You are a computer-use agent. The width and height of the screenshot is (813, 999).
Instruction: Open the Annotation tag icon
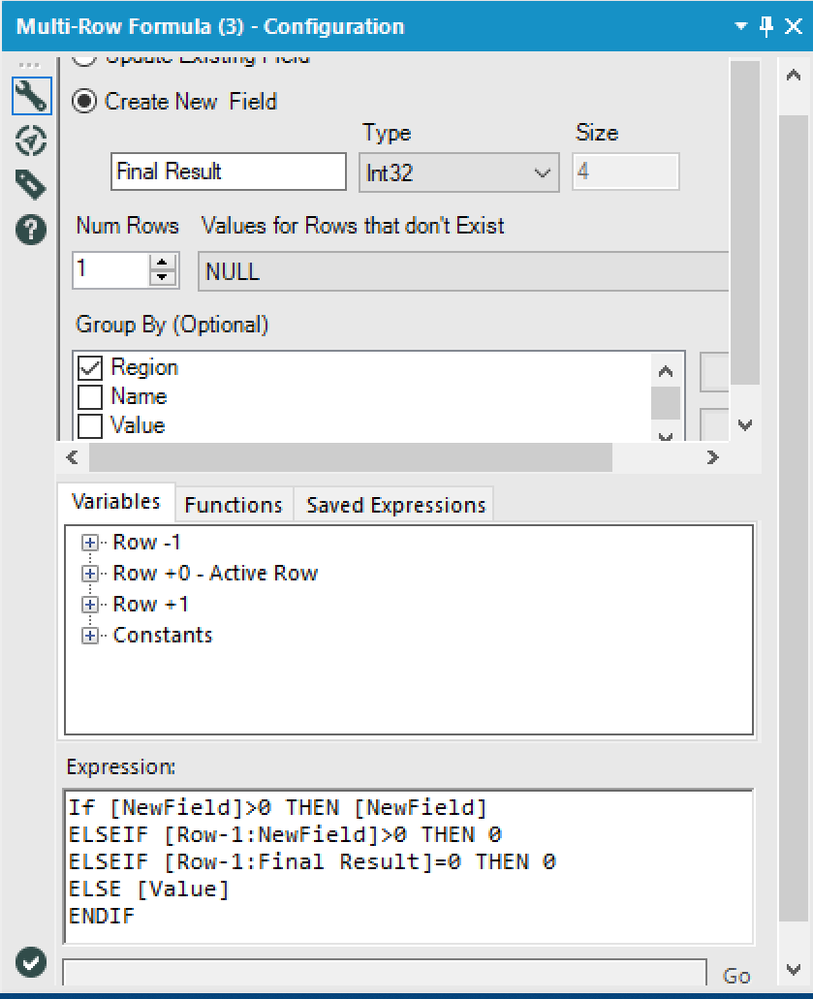coord(31,184)
